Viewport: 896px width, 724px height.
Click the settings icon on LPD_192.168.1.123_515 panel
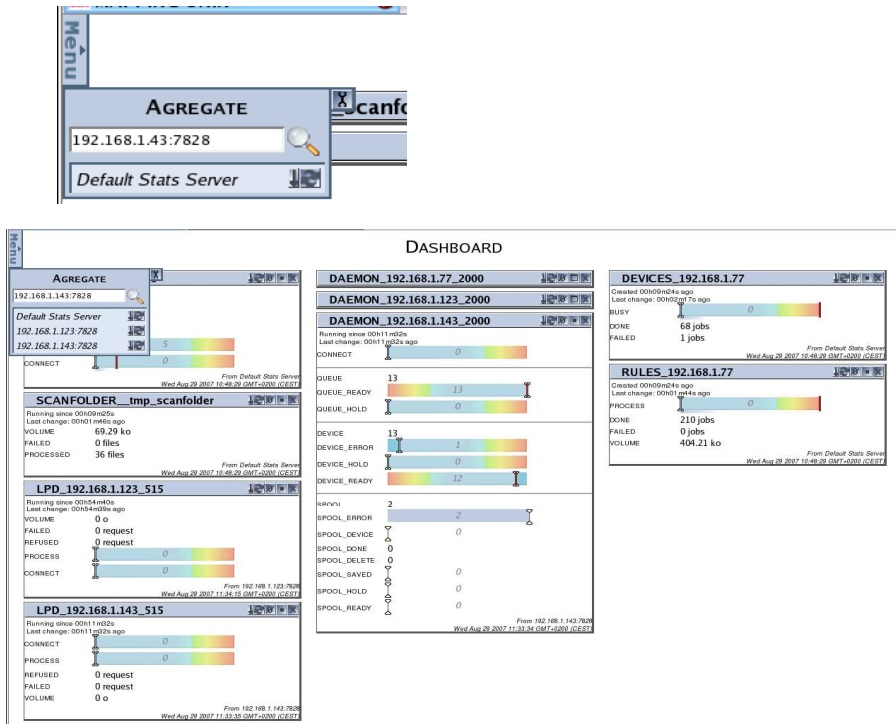coord(268,488)
